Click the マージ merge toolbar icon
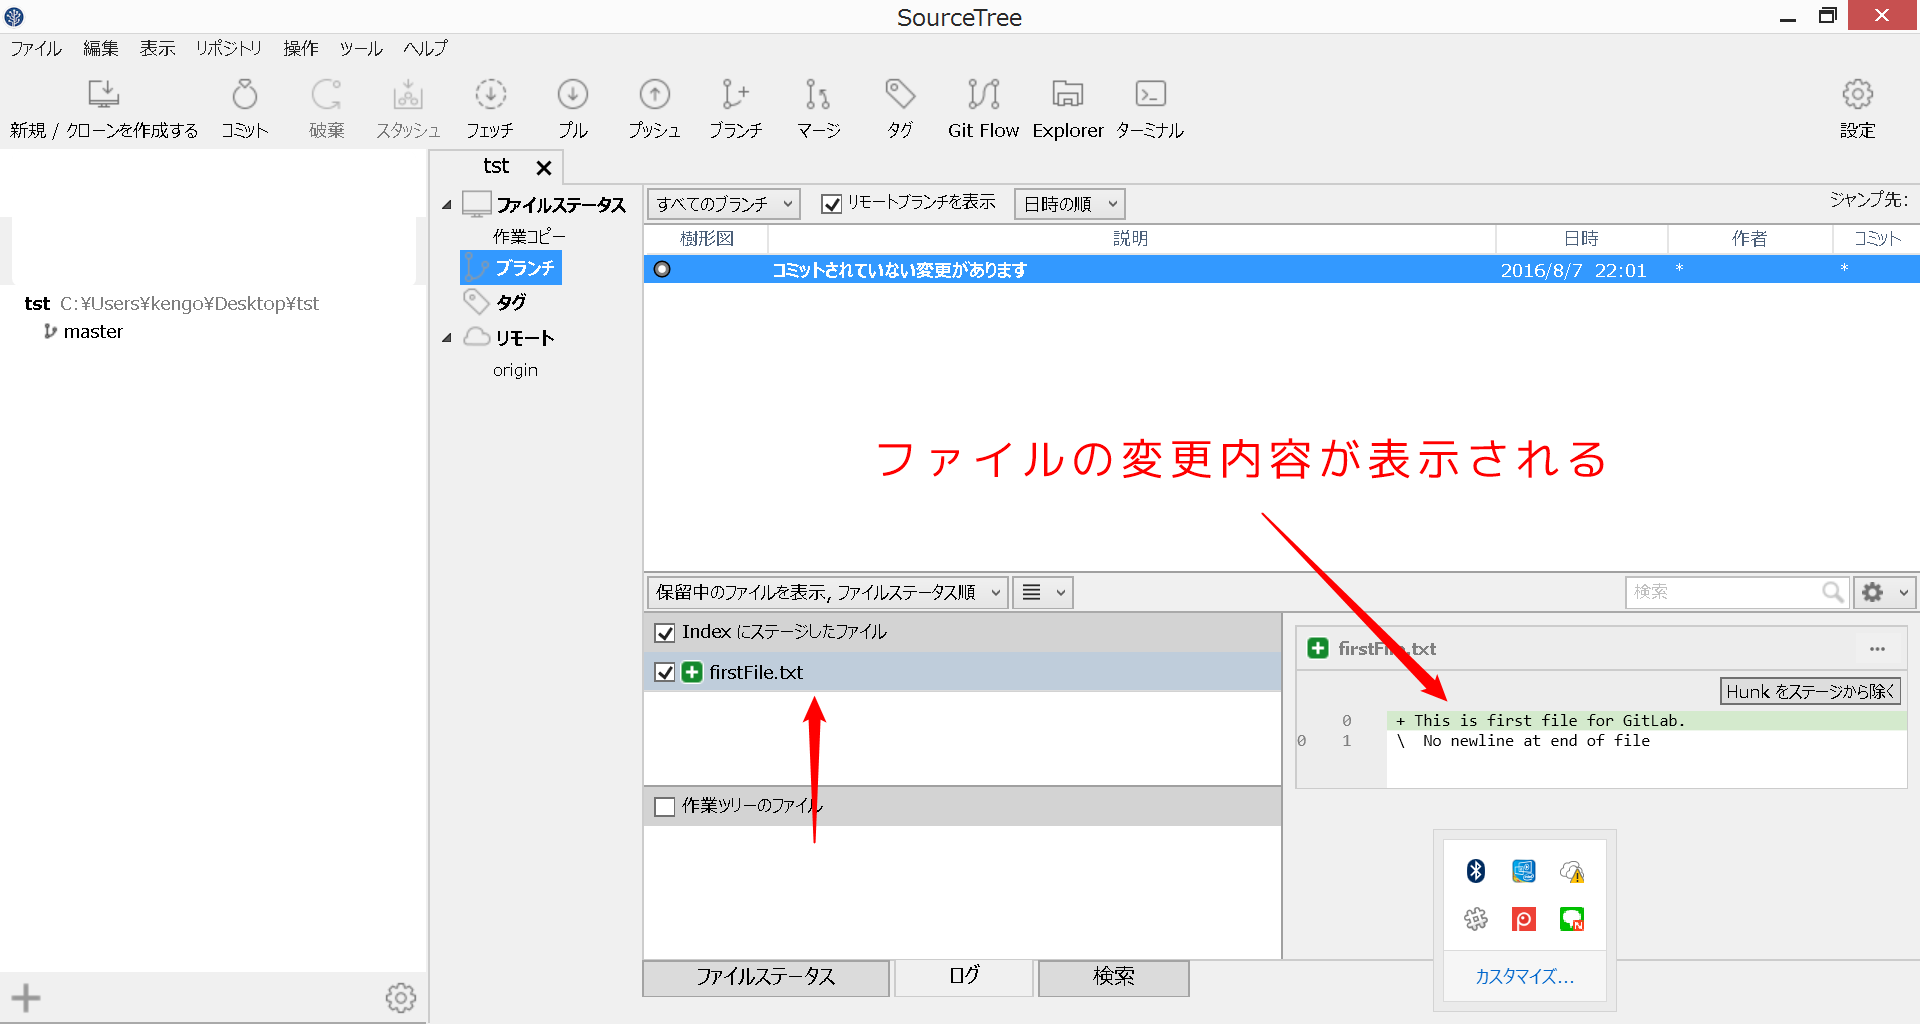The height and width of the screenshot is (1024, 1920). (818, 94)
